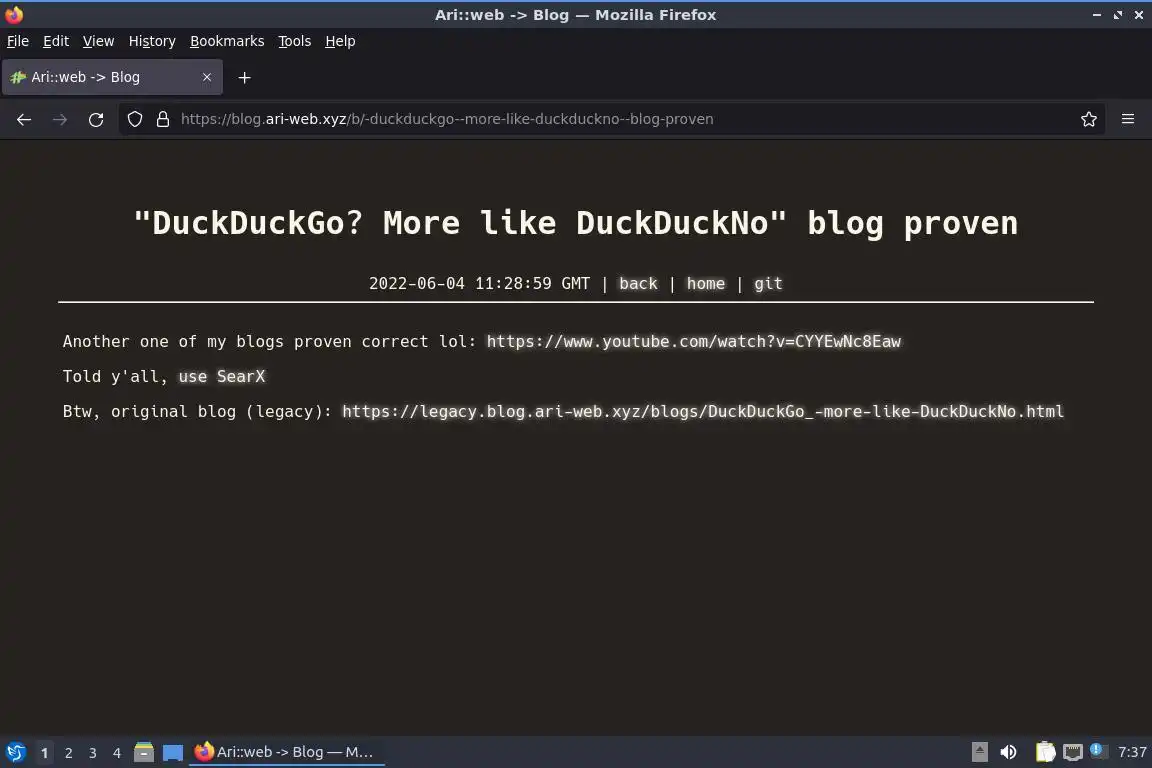1152x768 pixels.
Task: Open the tracking protection shield icon
Action: (134, 119)
